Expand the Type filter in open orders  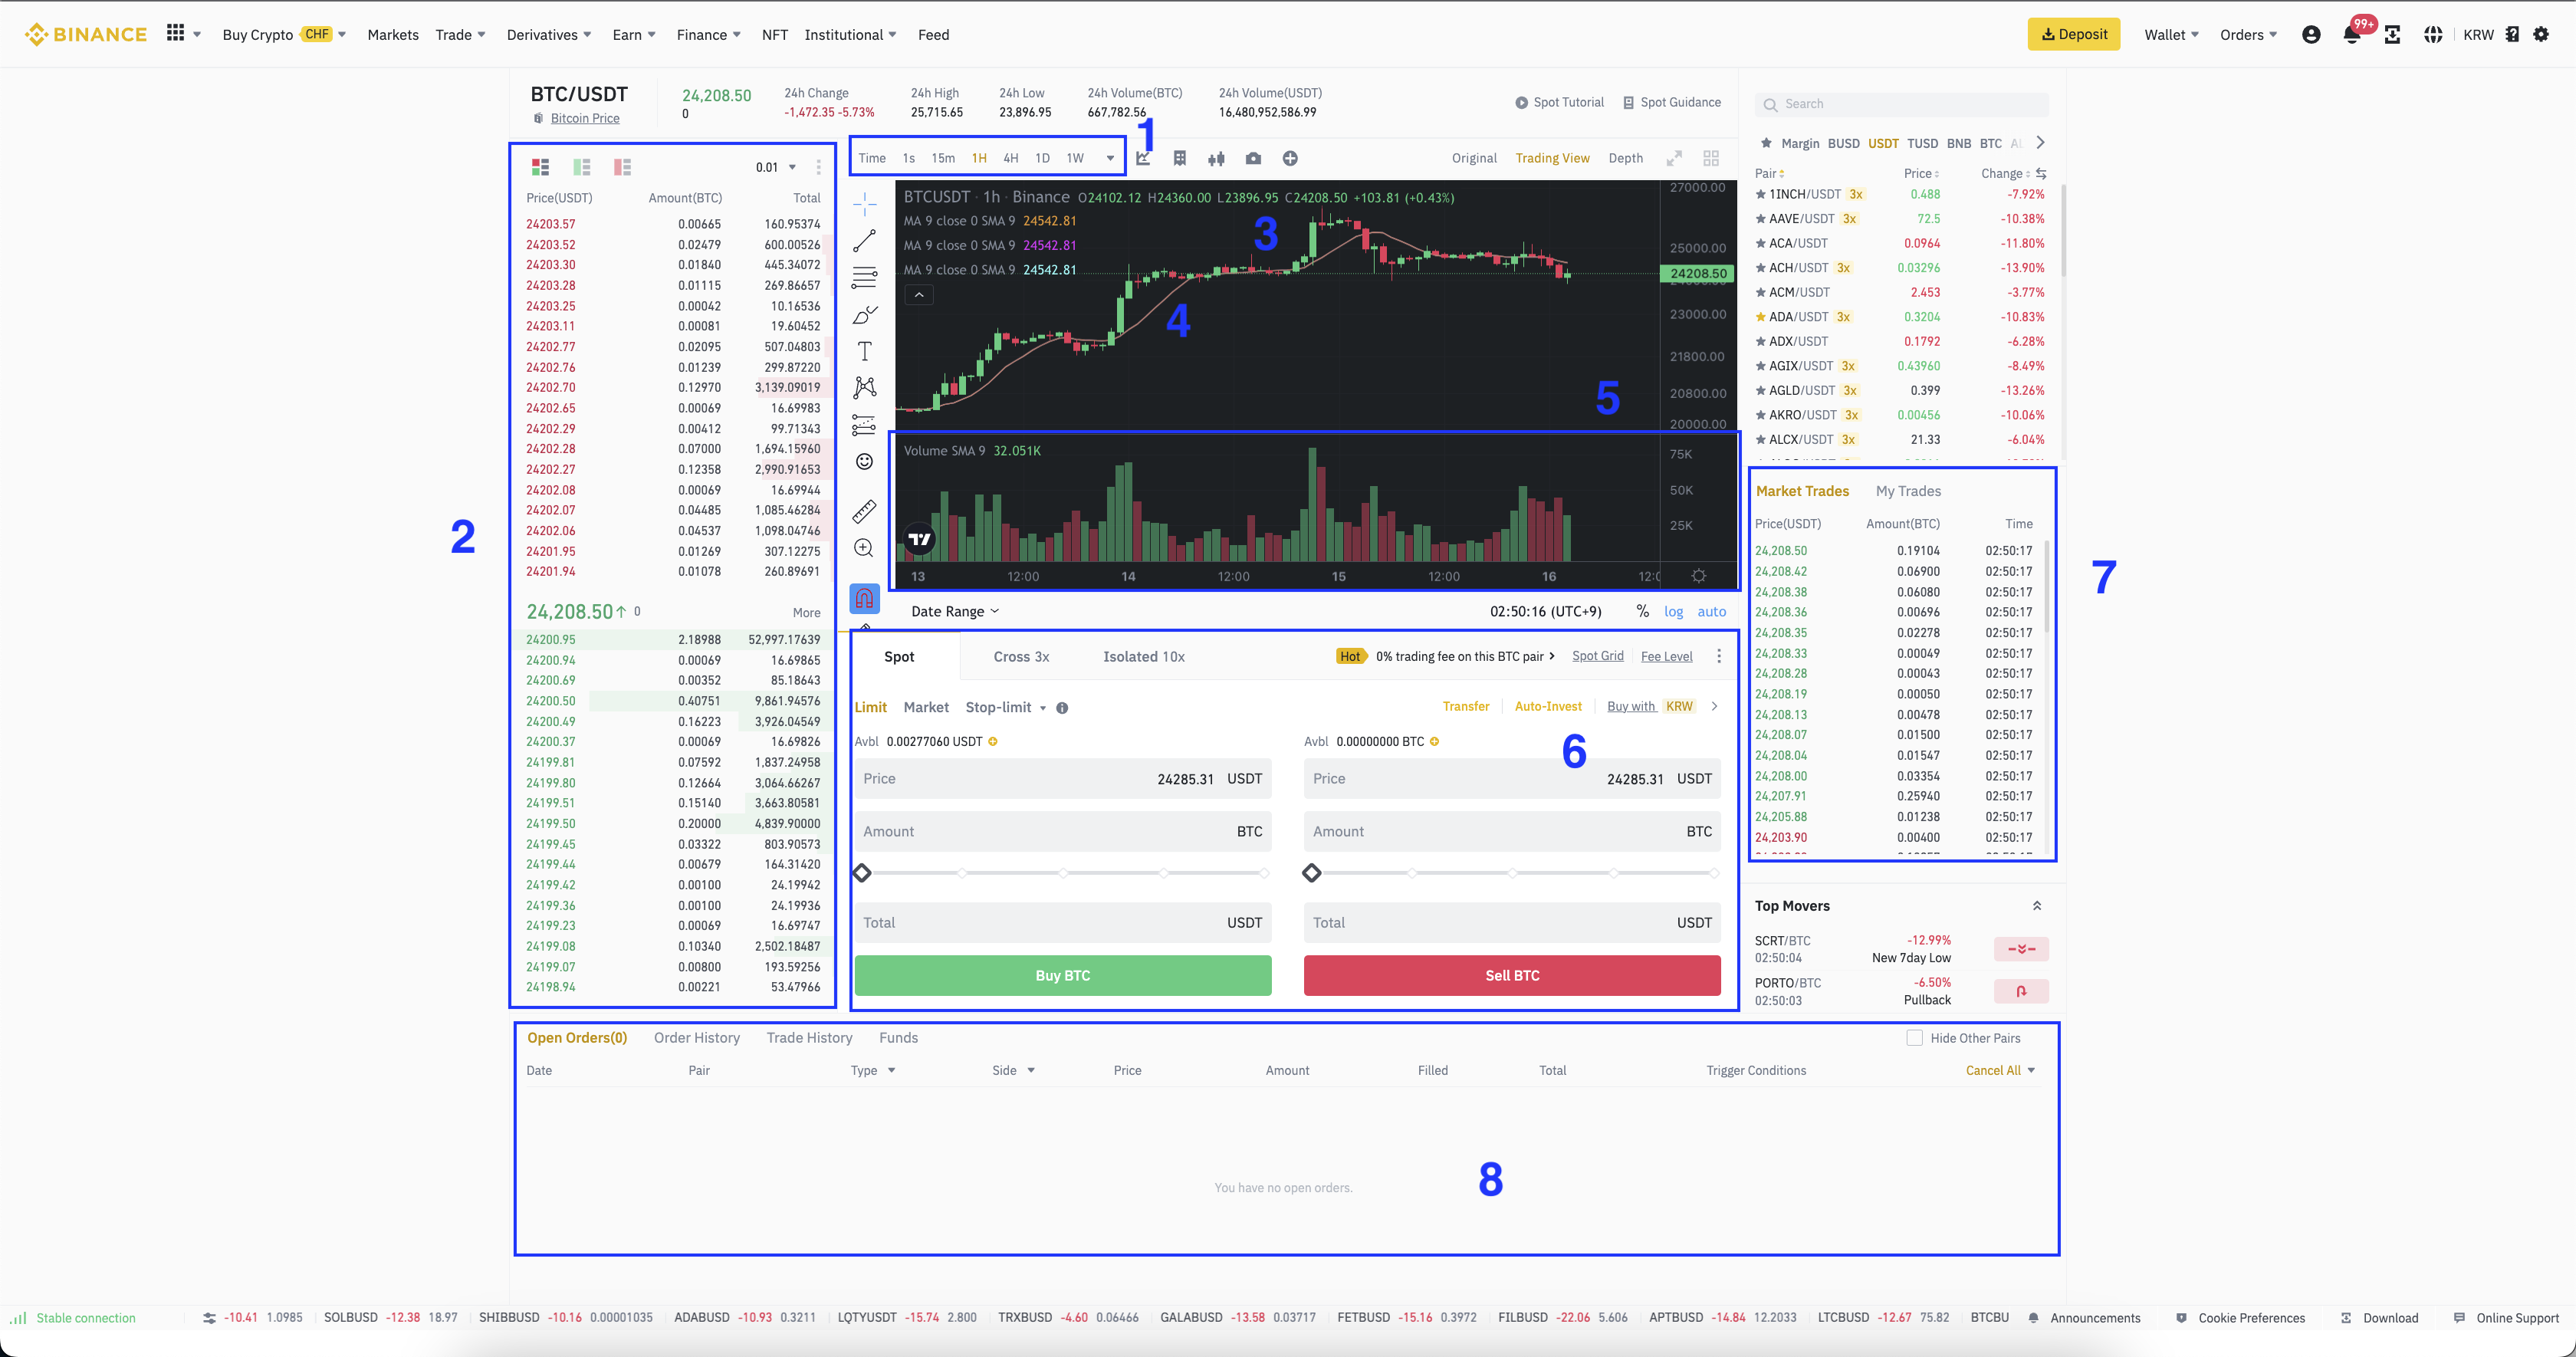873,1070
